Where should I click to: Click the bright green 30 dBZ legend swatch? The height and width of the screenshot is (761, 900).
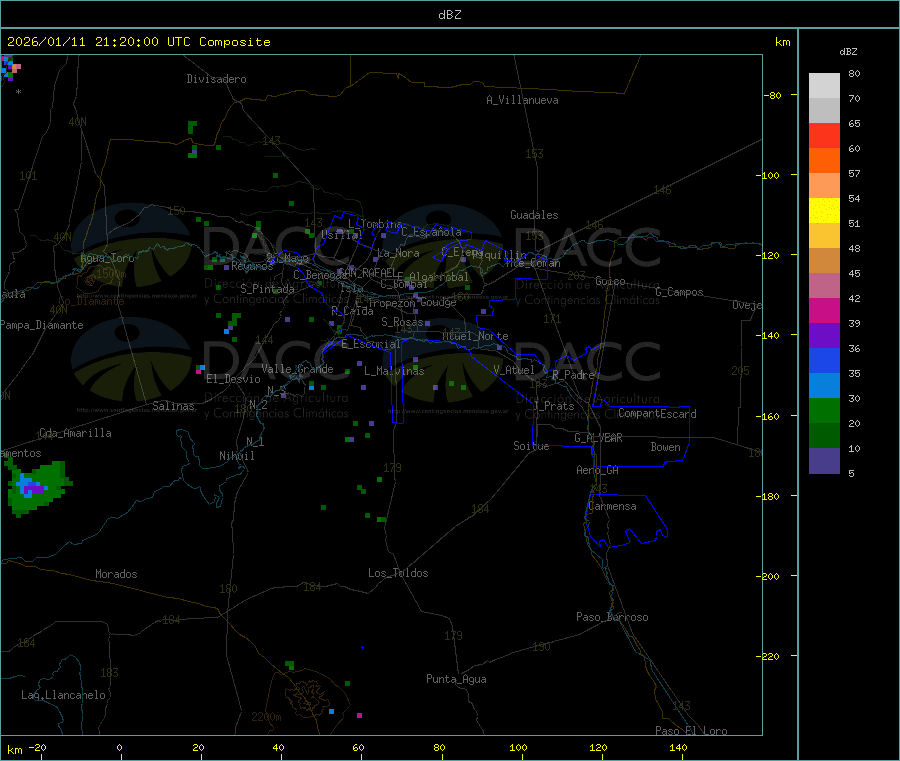(x=824, y=410)
